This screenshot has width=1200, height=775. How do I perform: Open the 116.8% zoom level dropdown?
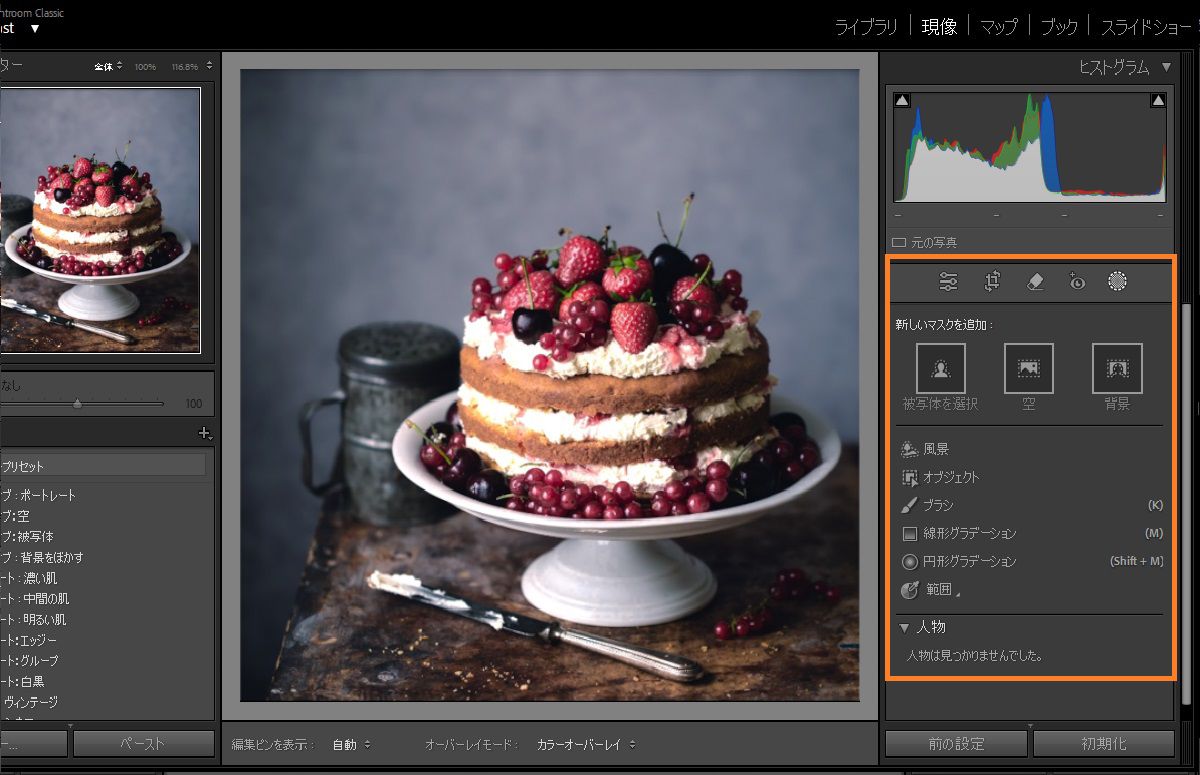(x=192, y=66)
